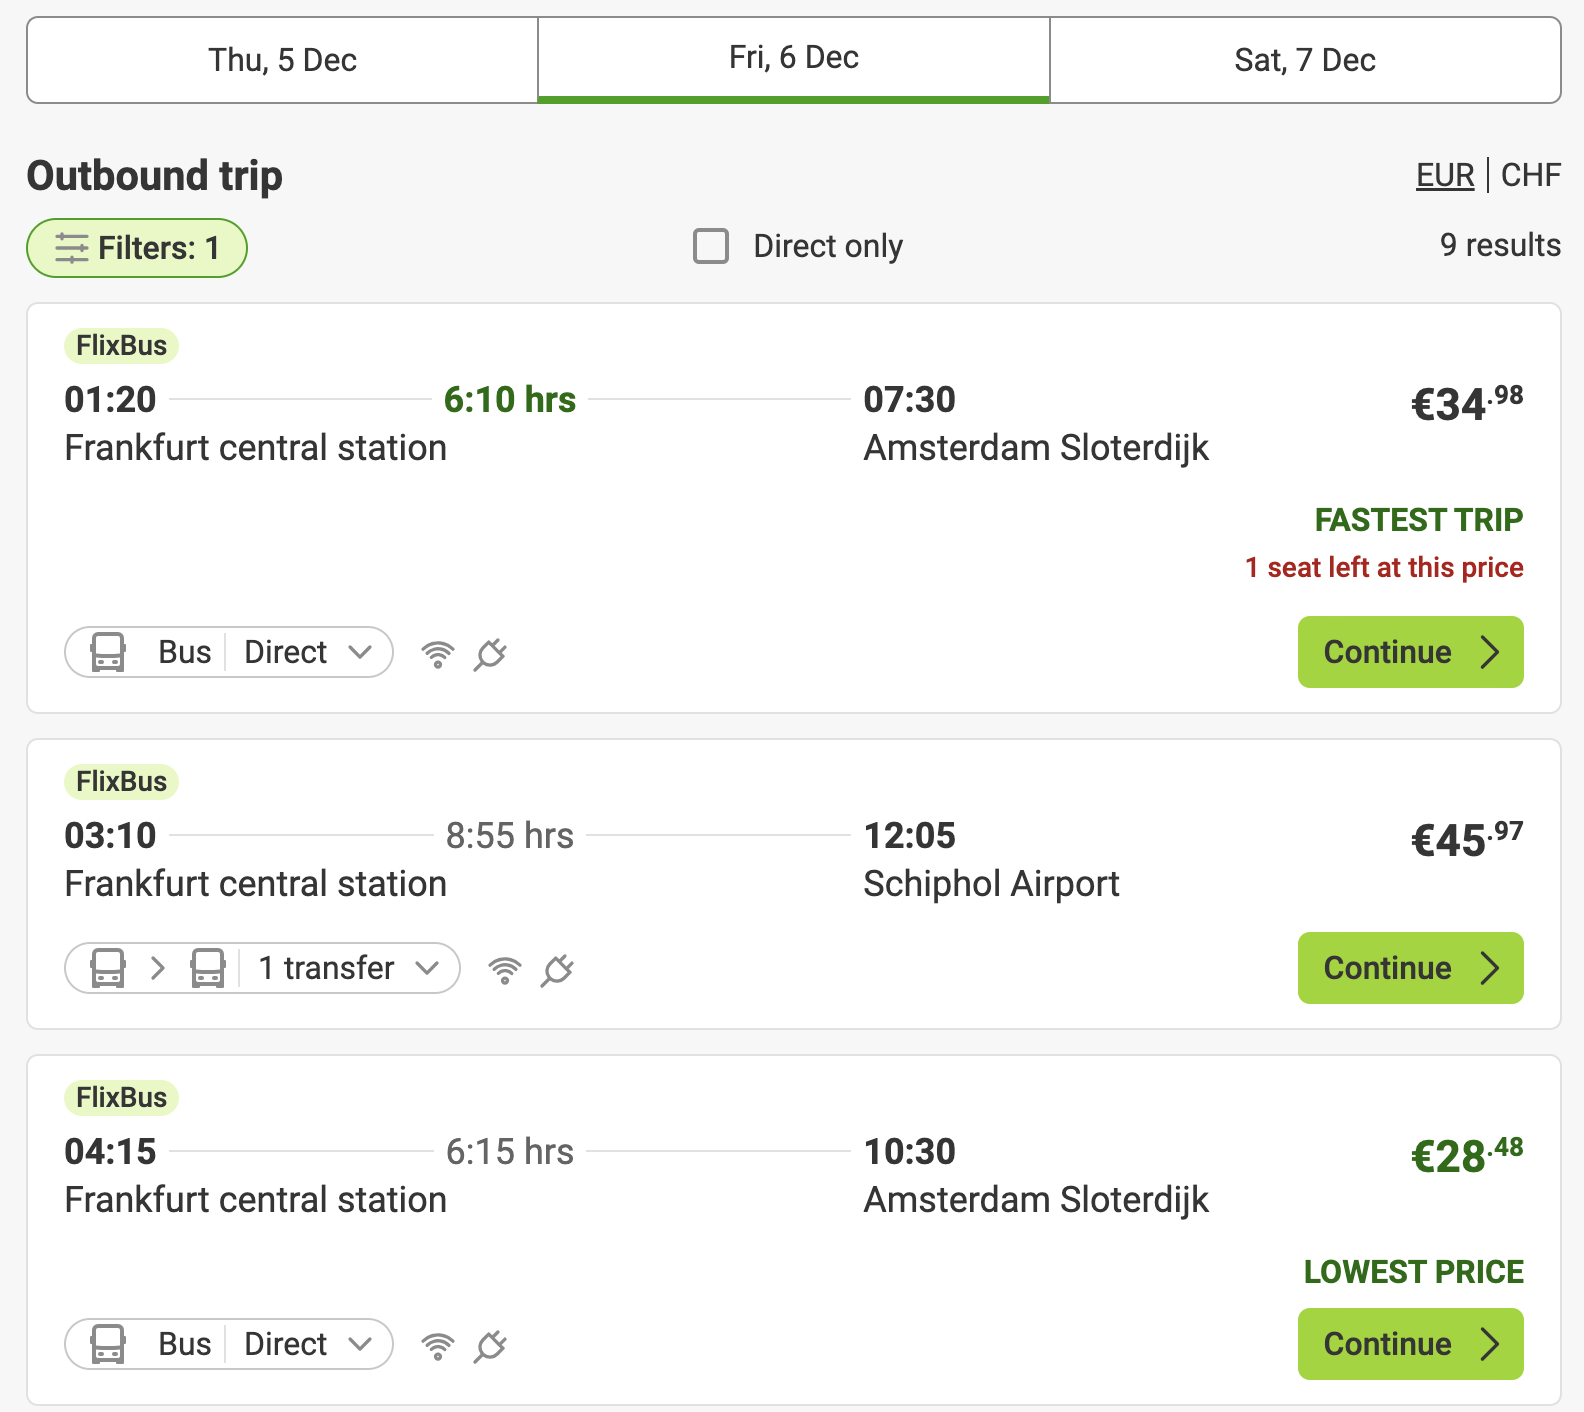Select EUR currency option
Screen dimensions: 1584x1412
point(1445,175)
